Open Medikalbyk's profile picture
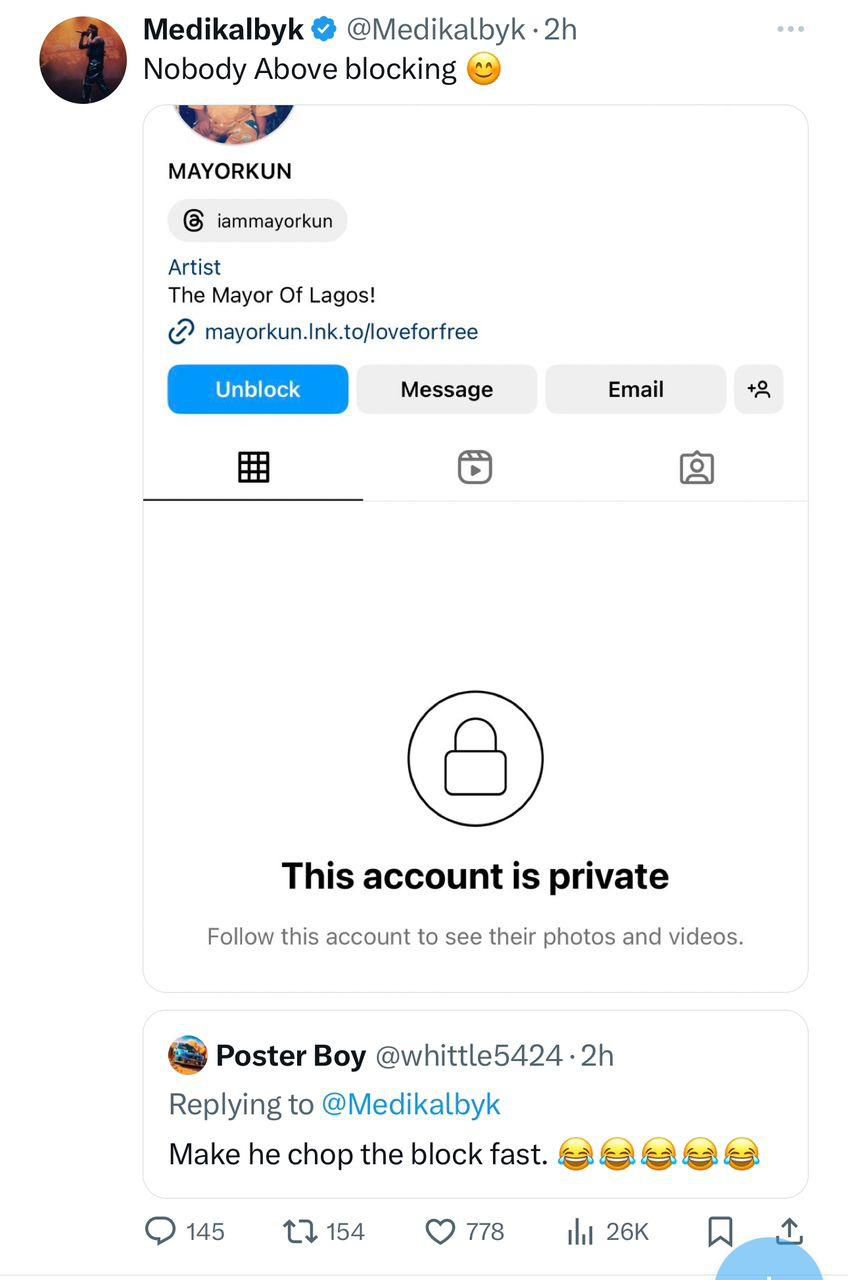Screen dimensions: 848x1280 (83, 60)
